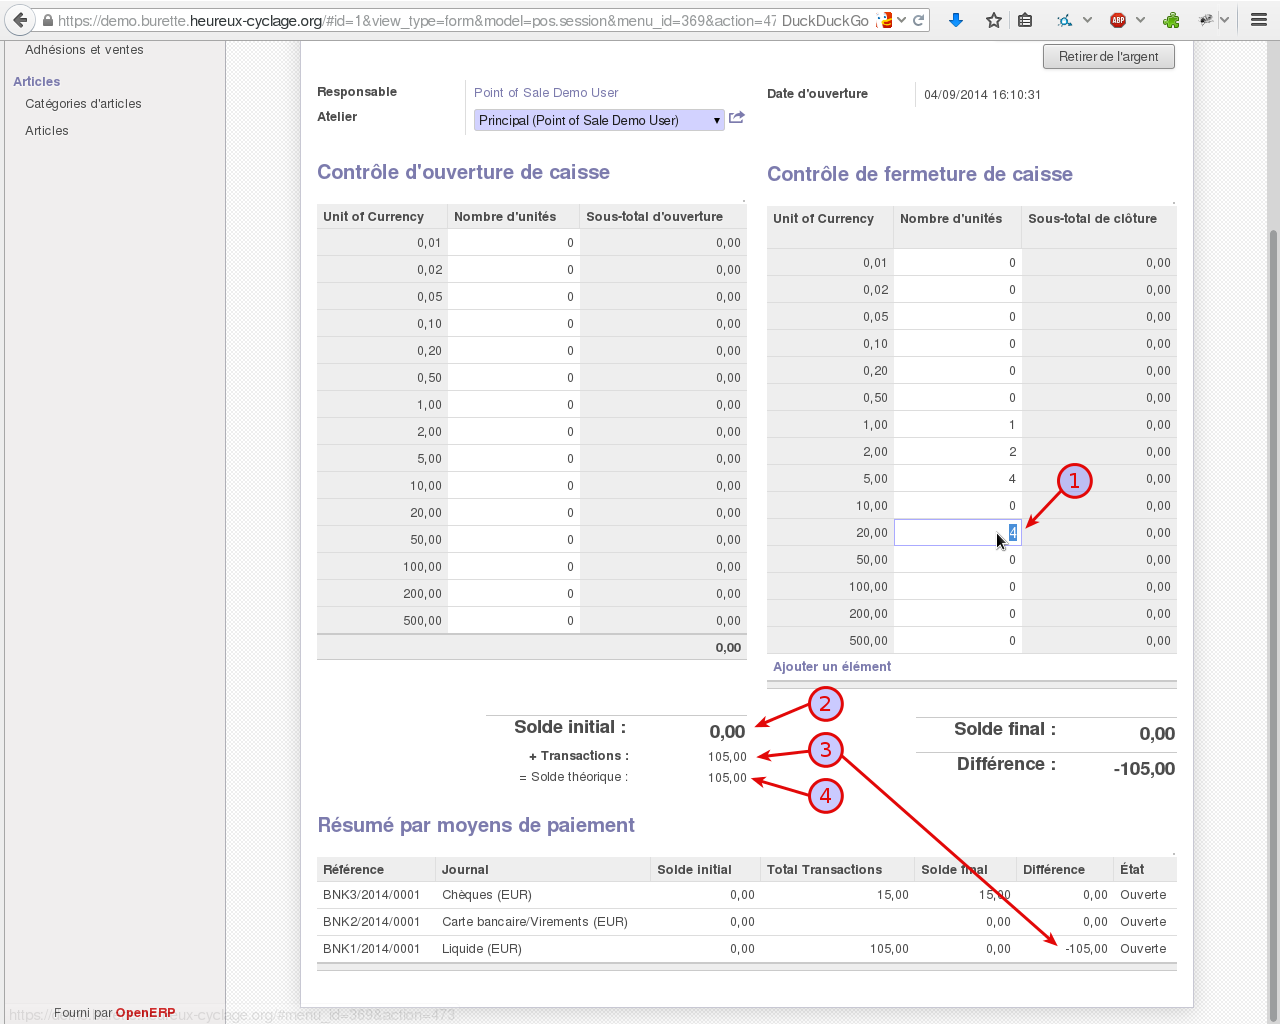The height and width of the screenshot is (1024, 1280).
Task: Reload the page with refresh icon
Action: [x=918, y=20]
